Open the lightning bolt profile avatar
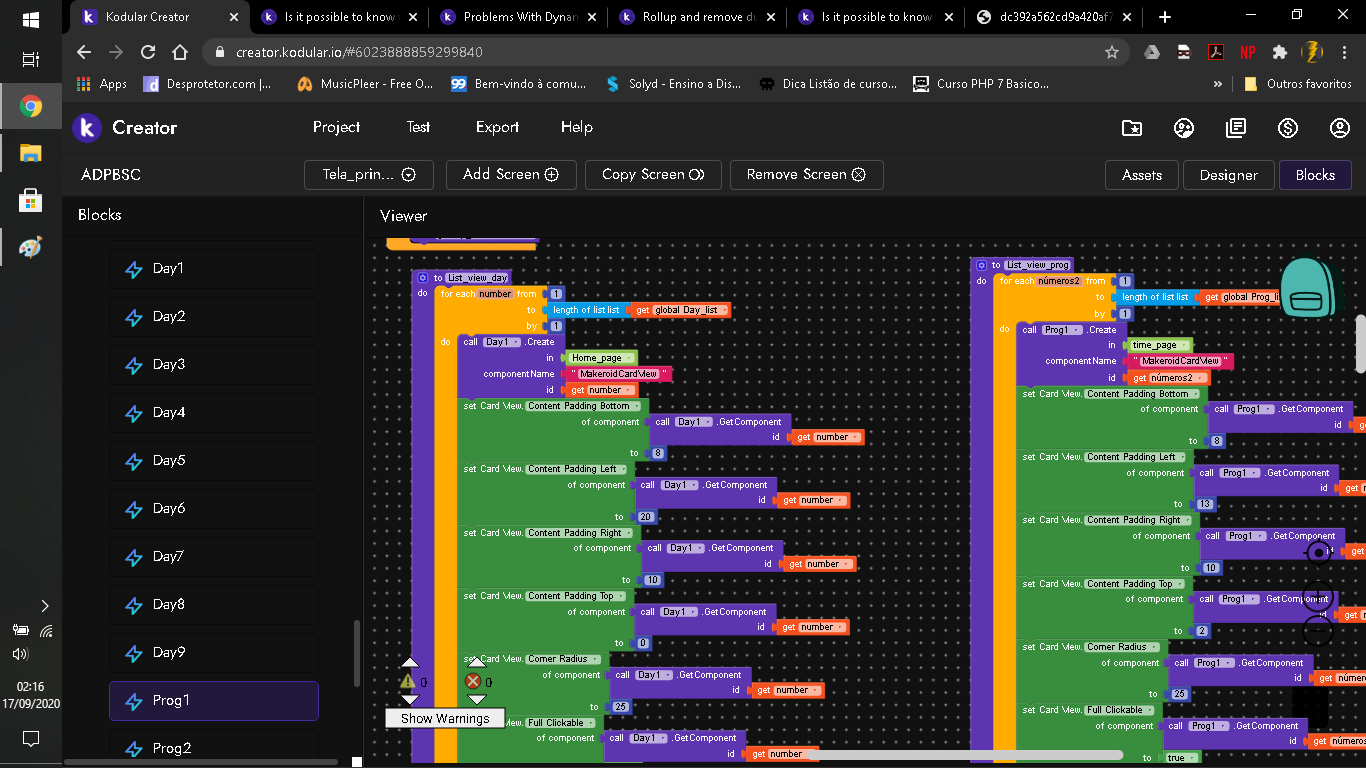The image size is (1366, 768). click(x=1312, y=52)
